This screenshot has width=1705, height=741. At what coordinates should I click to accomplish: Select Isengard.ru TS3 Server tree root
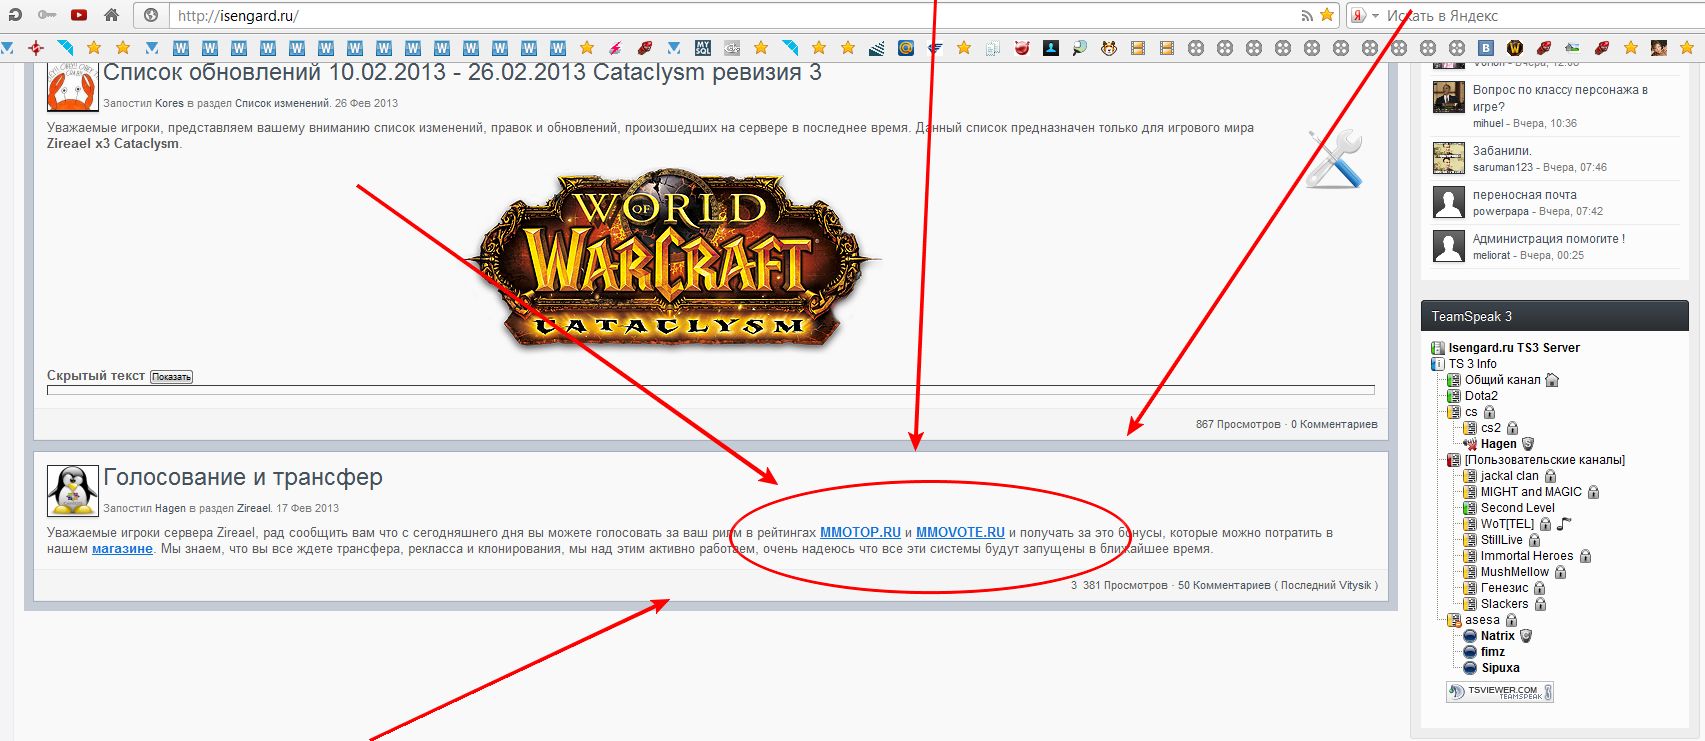point(1514,348)
